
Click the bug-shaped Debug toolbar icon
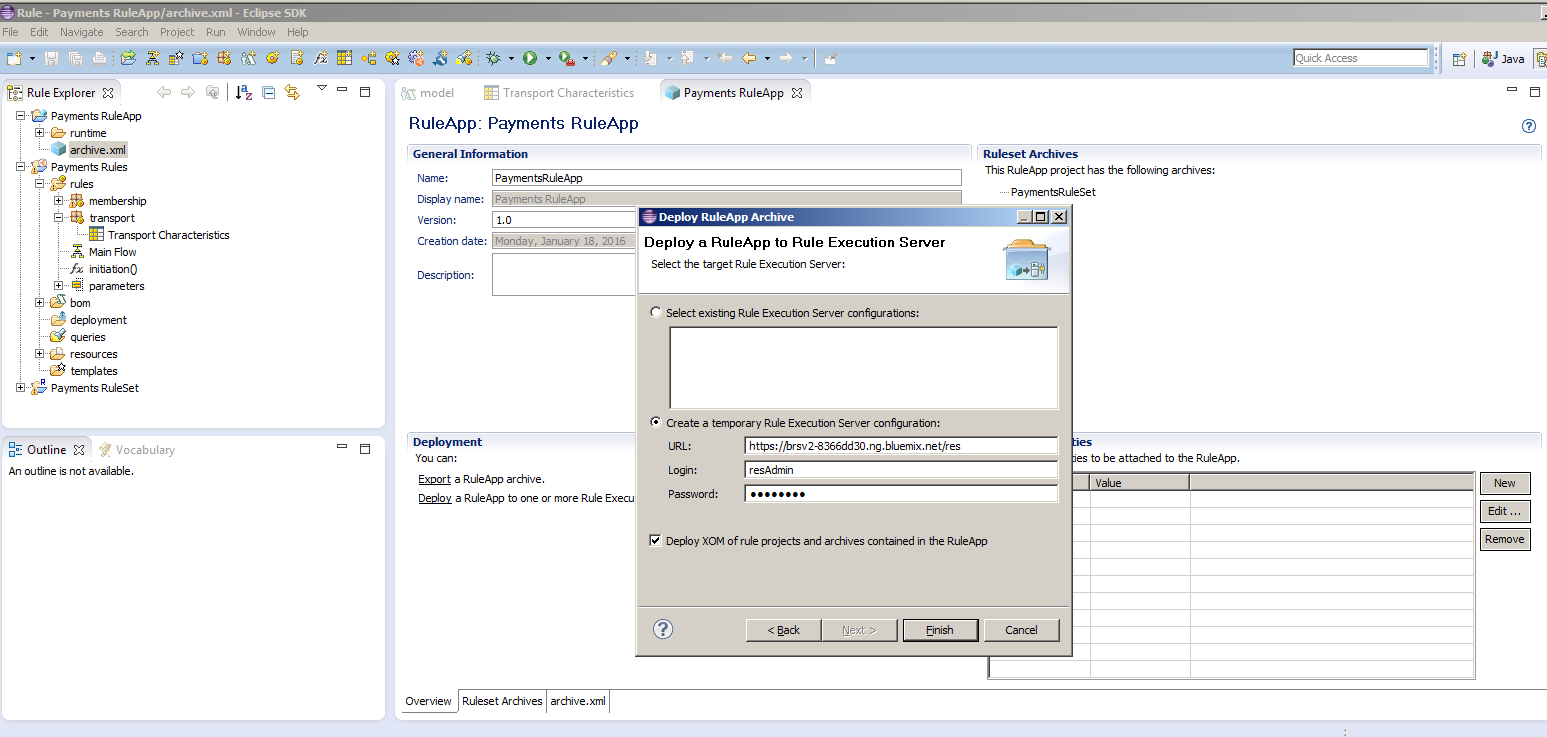(494, 58)
